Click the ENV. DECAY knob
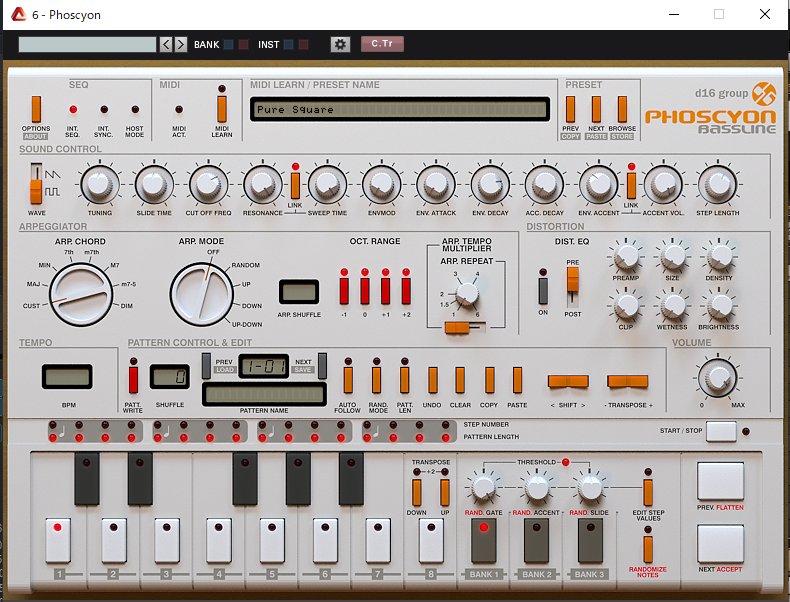This screenshot has width=790, height=602. (x=490, y=184)
